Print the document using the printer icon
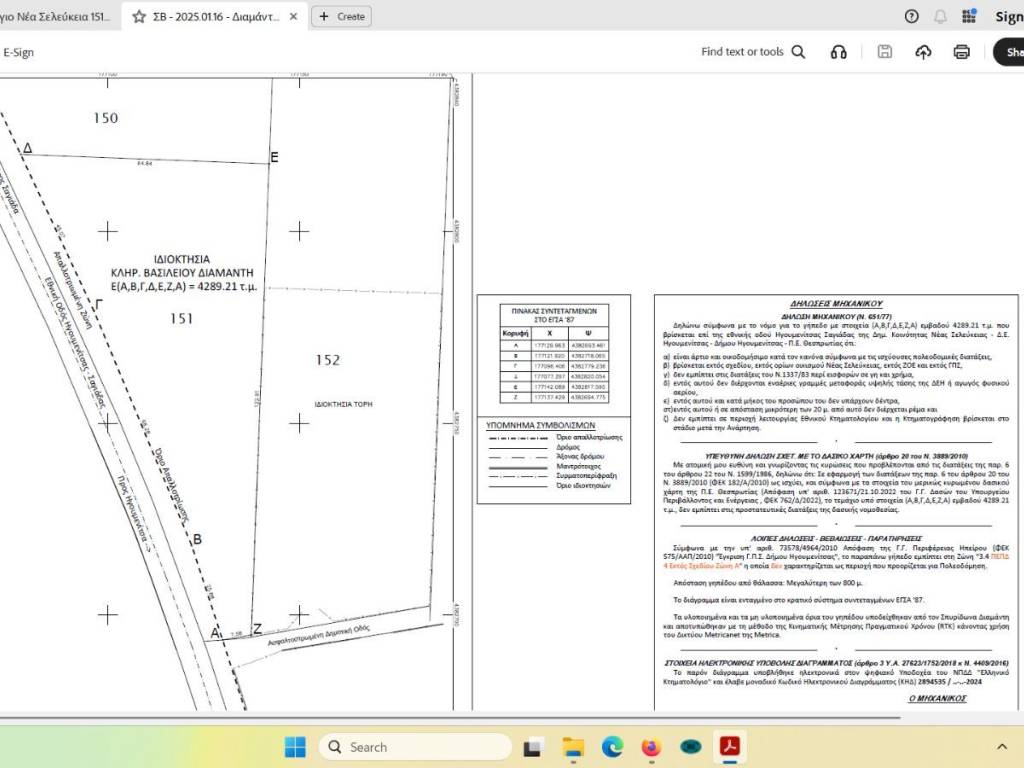The width and height of the screenshot is (1024, 768). click(x=962, y=52)
